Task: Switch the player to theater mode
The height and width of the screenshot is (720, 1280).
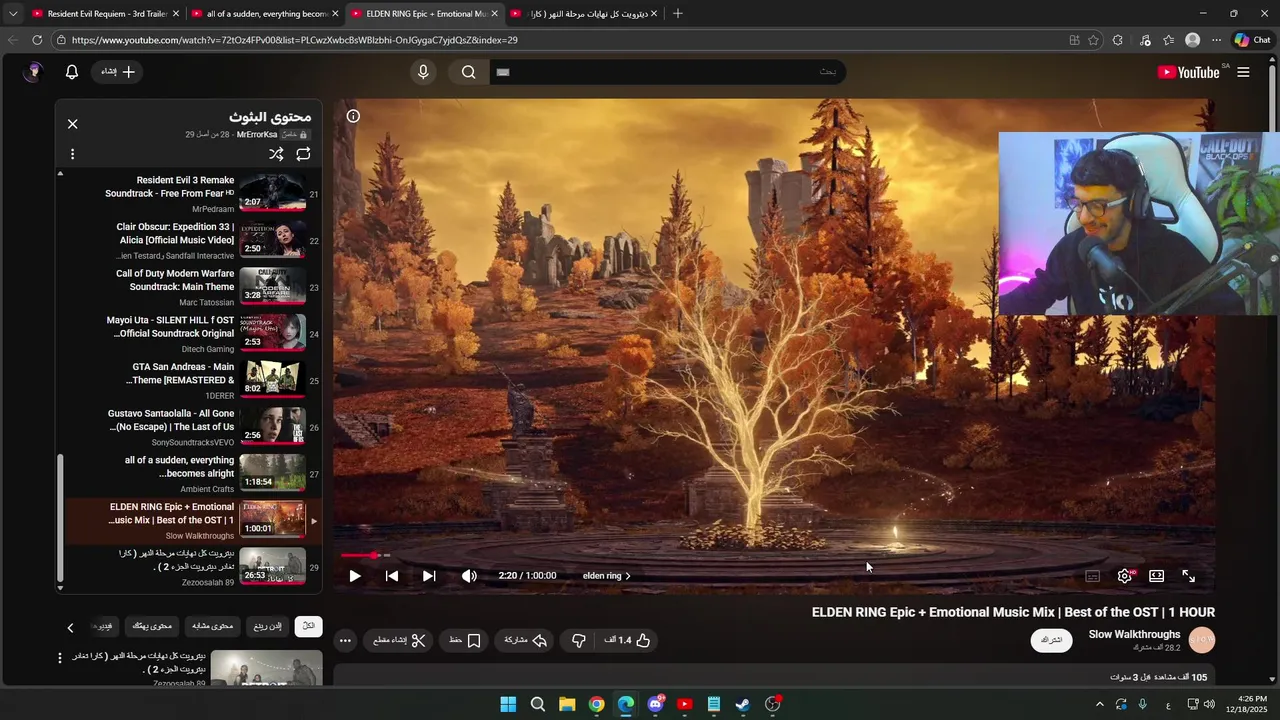Action: pos(1157,576)
